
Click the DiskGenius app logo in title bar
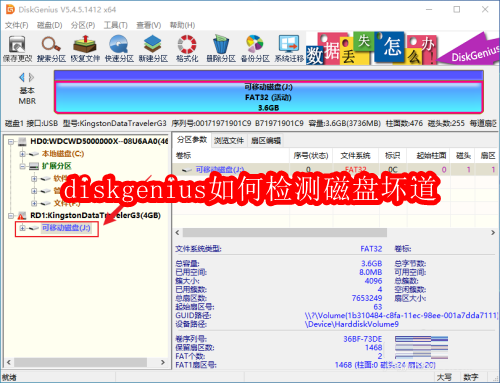(x=11, y=9)
